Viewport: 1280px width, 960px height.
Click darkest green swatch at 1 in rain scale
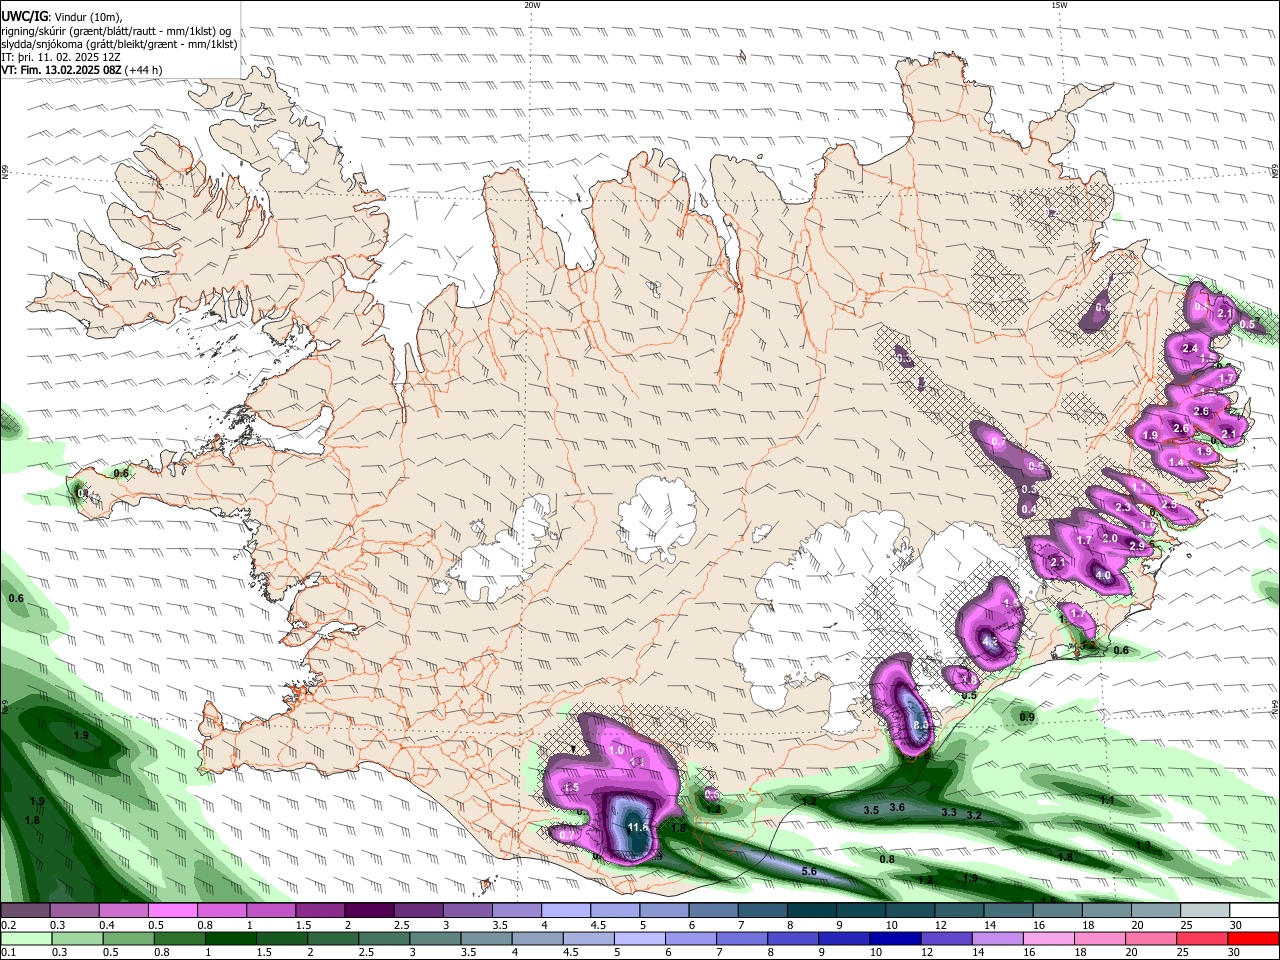point(231,938)
